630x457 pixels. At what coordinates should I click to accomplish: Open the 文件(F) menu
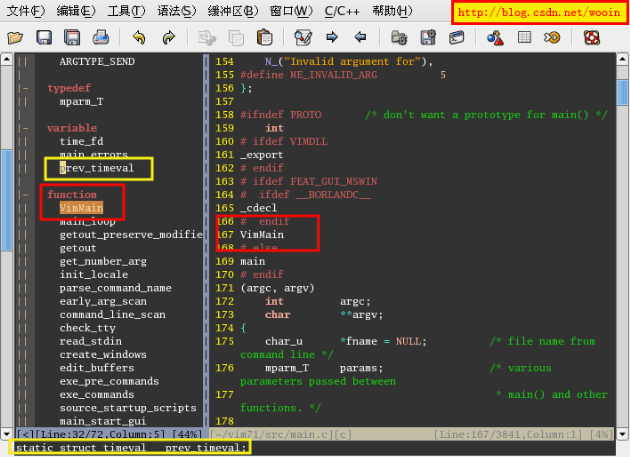pyautogui.click(x=26, y=11)
